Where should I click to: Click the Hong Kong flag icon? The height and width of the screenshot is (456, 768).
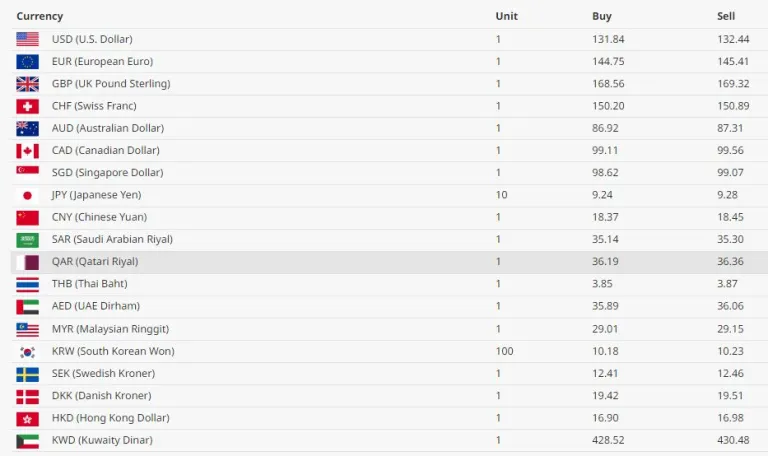27,418
